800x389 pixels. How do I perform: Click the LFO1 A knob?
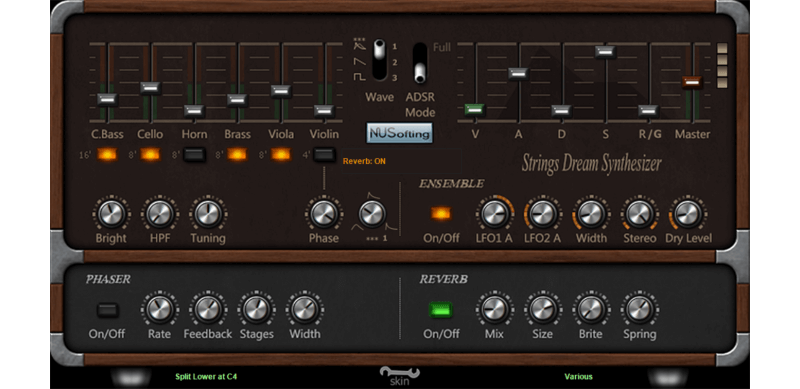click(494, 214)
